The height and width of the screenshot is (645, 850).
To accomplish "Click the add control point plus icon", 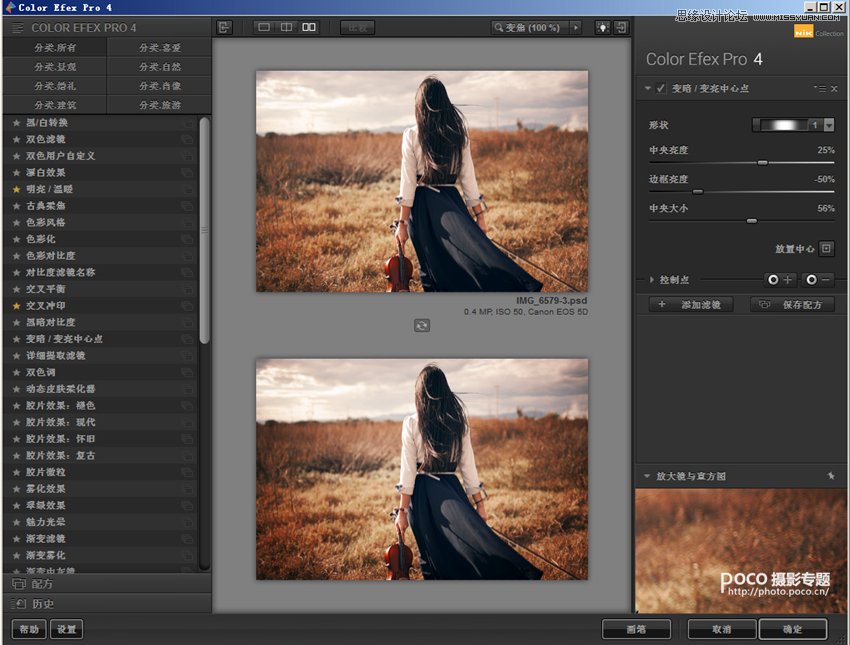I will (x=780, y=280).
